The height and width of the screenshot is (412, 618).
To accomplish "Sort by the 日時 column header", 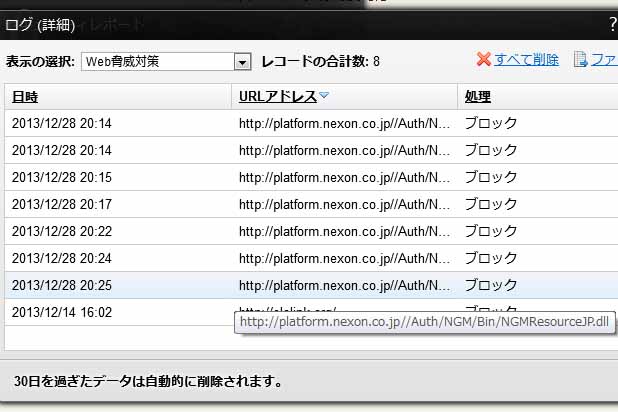I will tap(25, 97).
